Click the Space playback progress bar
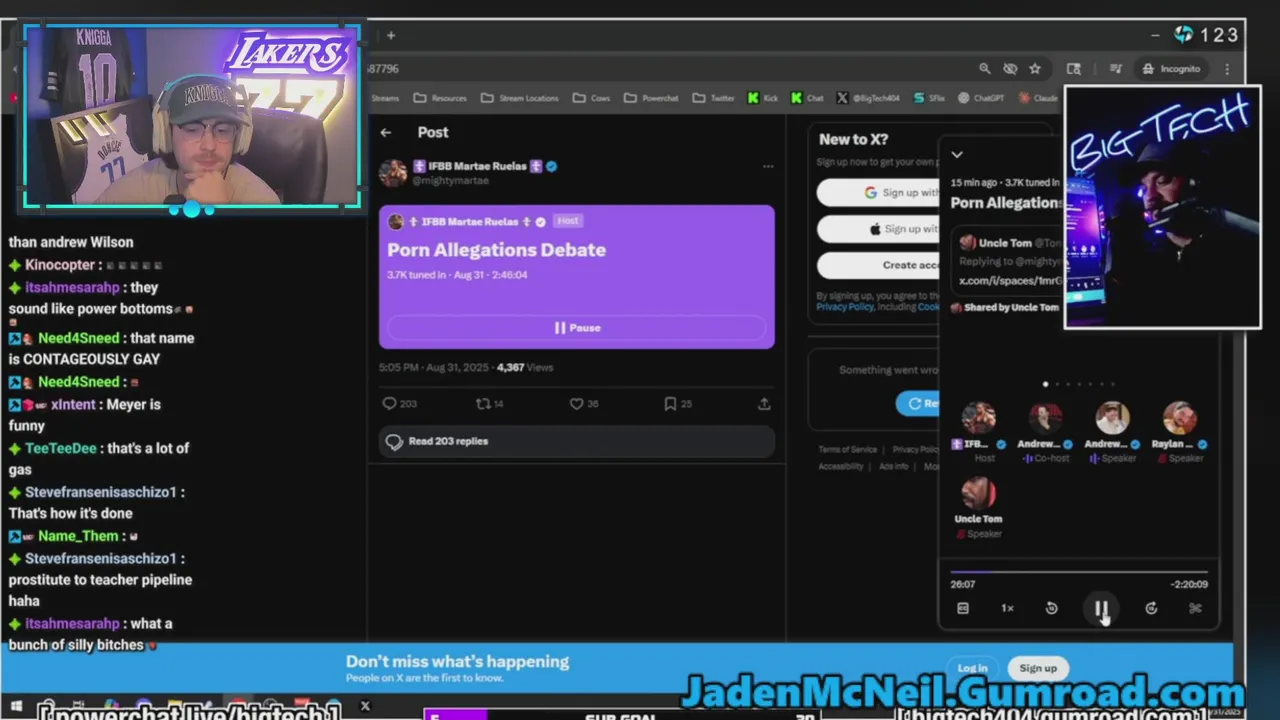The height and width of the screenshot is (720, 1280). coord(1078,572)
